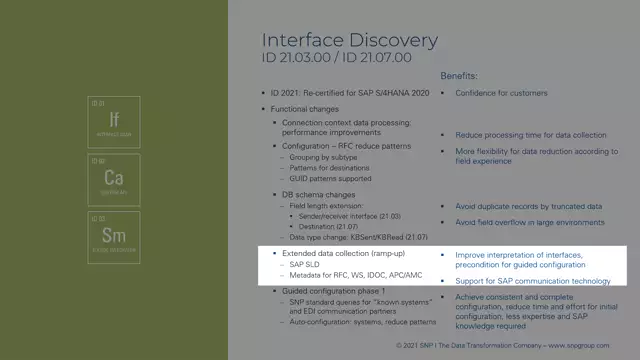Click 'Destination (21.07)' line
This screenshot has height=360, width=640.
[328, 227]
